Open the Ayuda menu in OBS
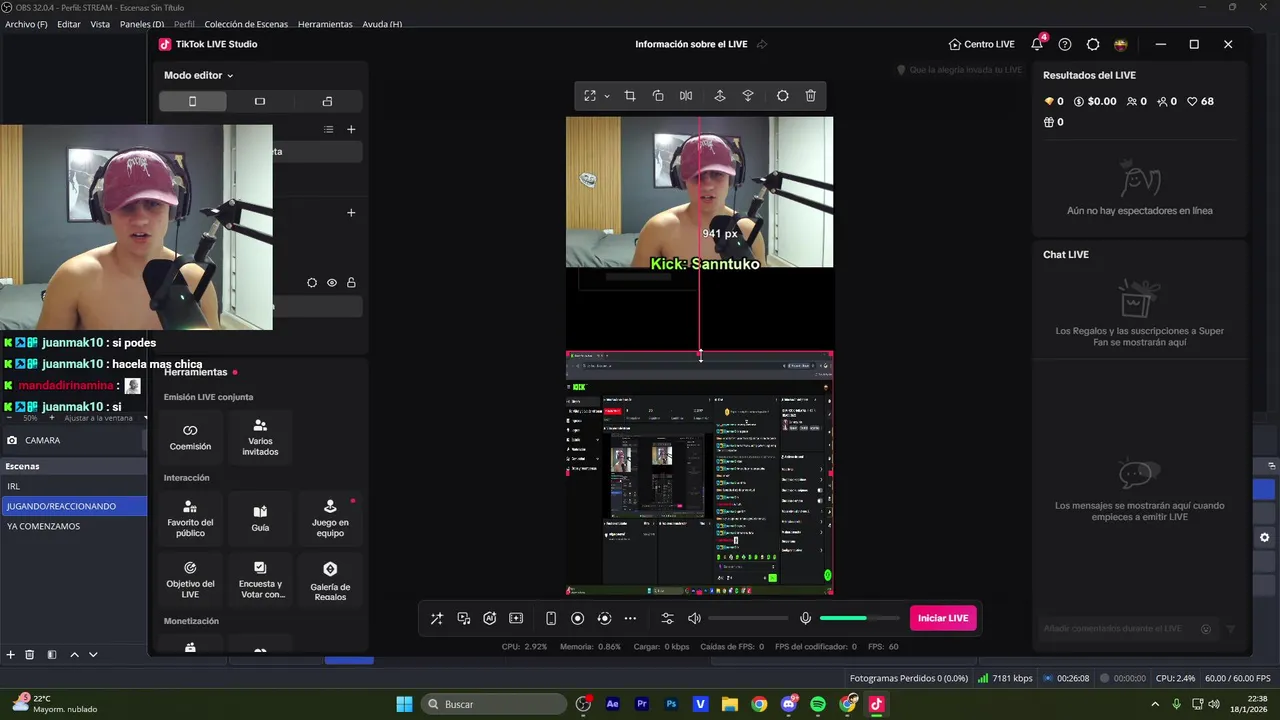The height and width of the screenshot is (720, 1280). pos(382,24)
